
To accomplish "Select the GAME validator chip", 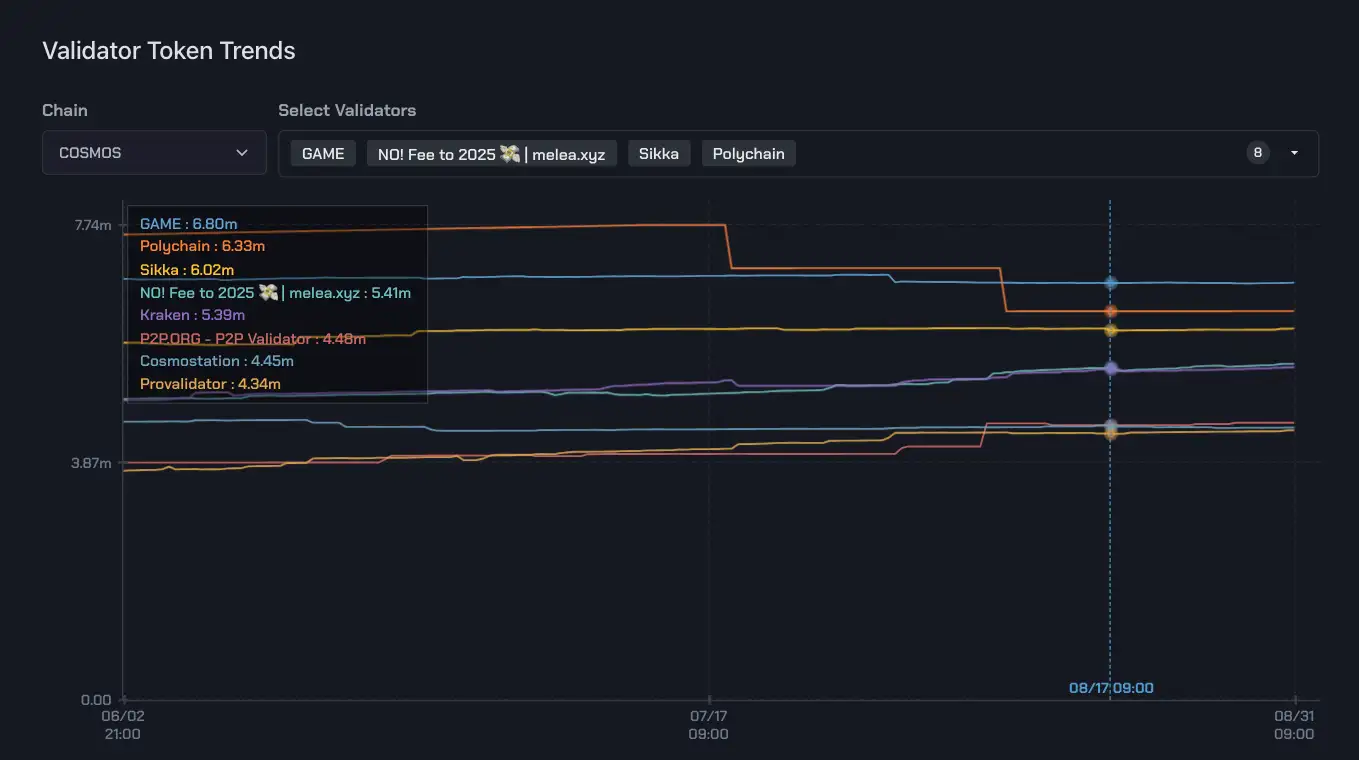I will 323,153.
